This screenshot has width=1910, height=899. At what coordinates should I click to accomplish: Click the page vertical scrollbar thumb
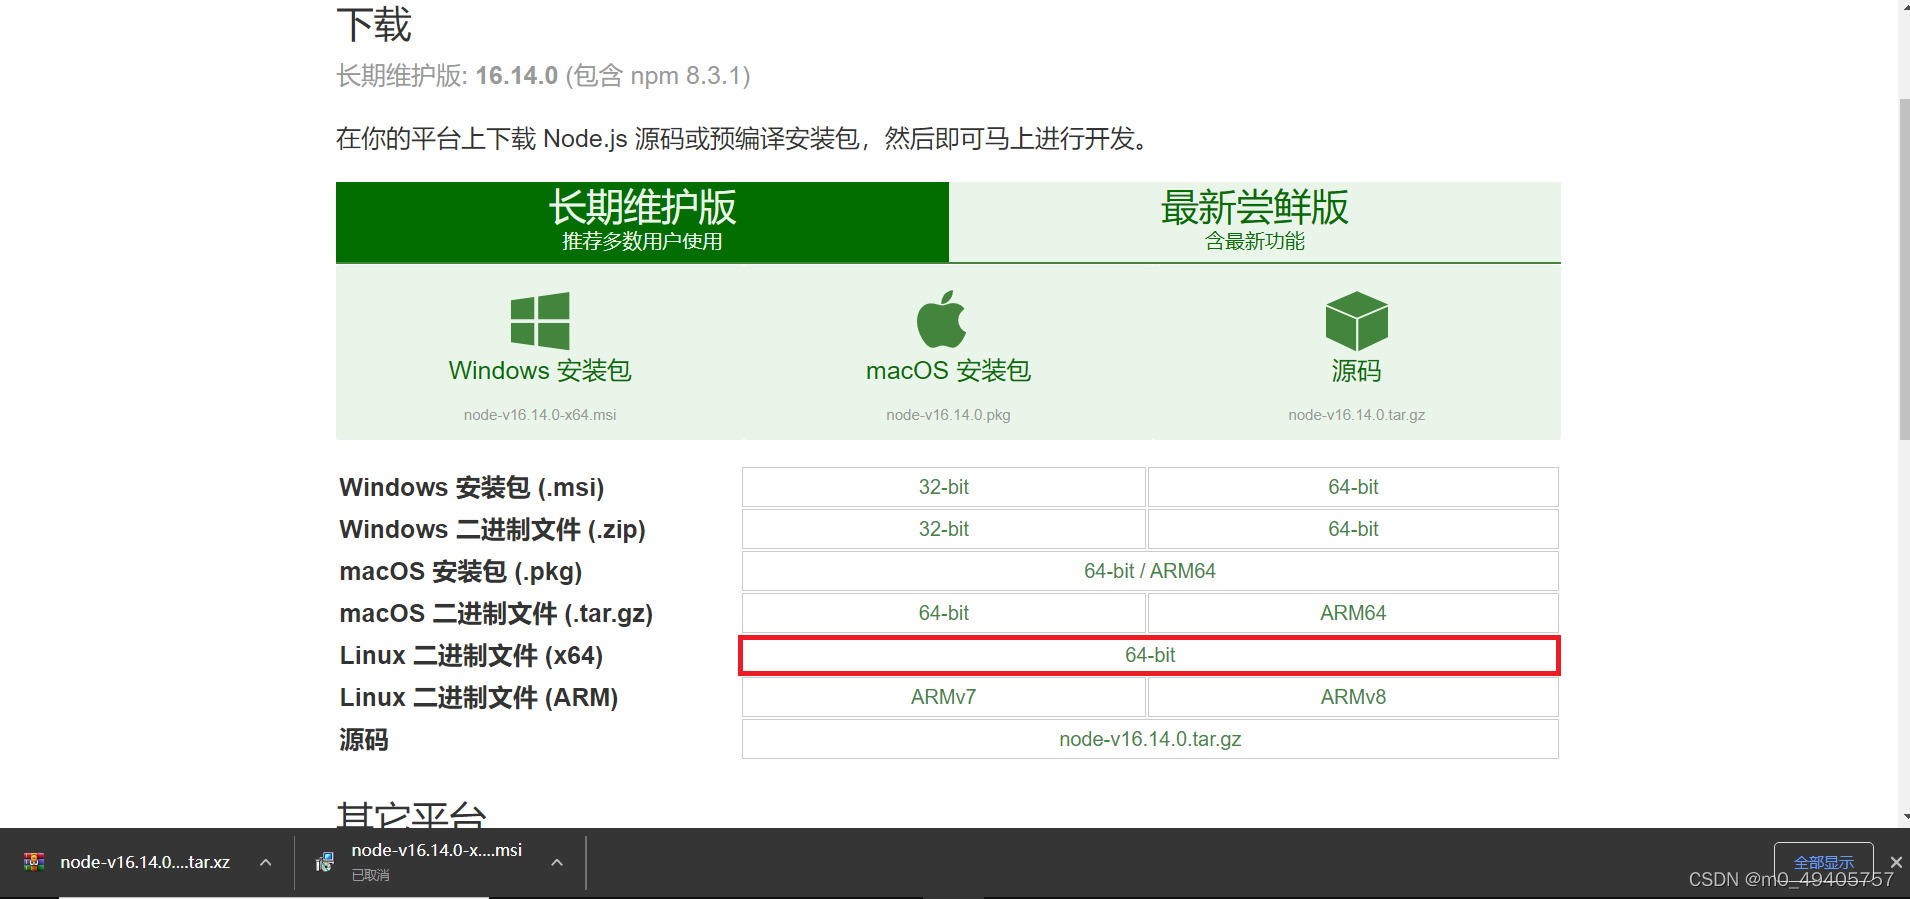[1904, 269]
